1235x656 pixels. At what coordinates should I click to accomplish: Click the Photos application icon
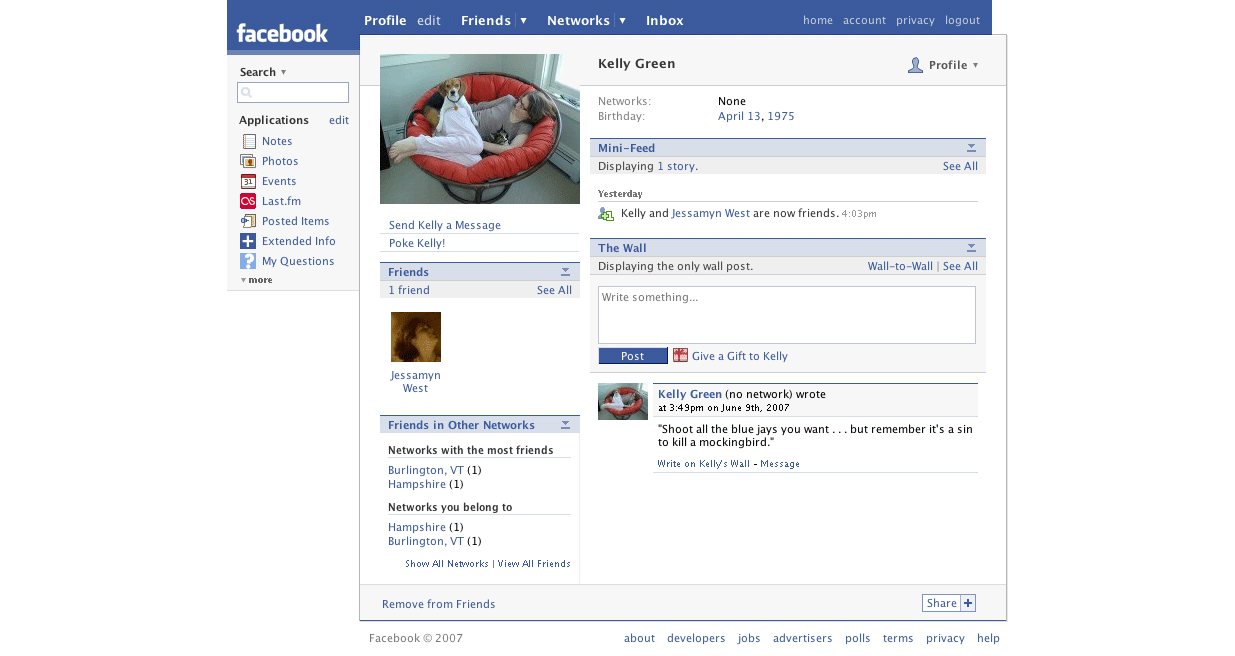click(x=248, y=161)
